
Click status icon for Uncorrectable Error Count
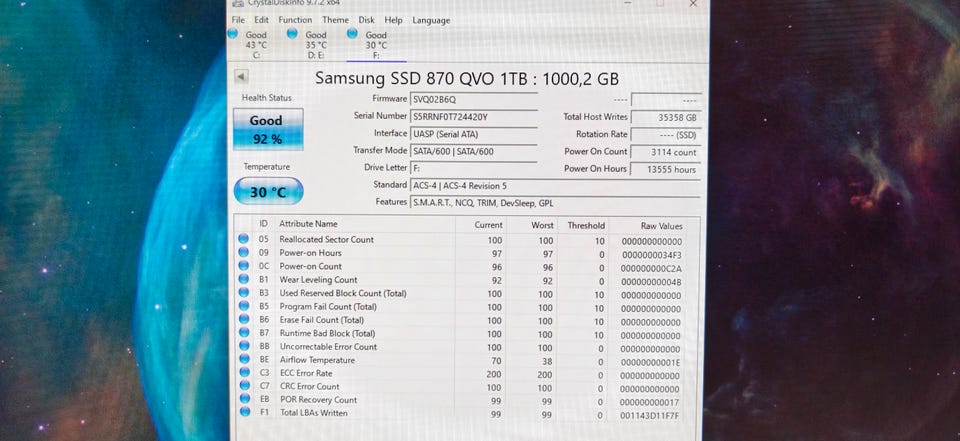[244, 346]
